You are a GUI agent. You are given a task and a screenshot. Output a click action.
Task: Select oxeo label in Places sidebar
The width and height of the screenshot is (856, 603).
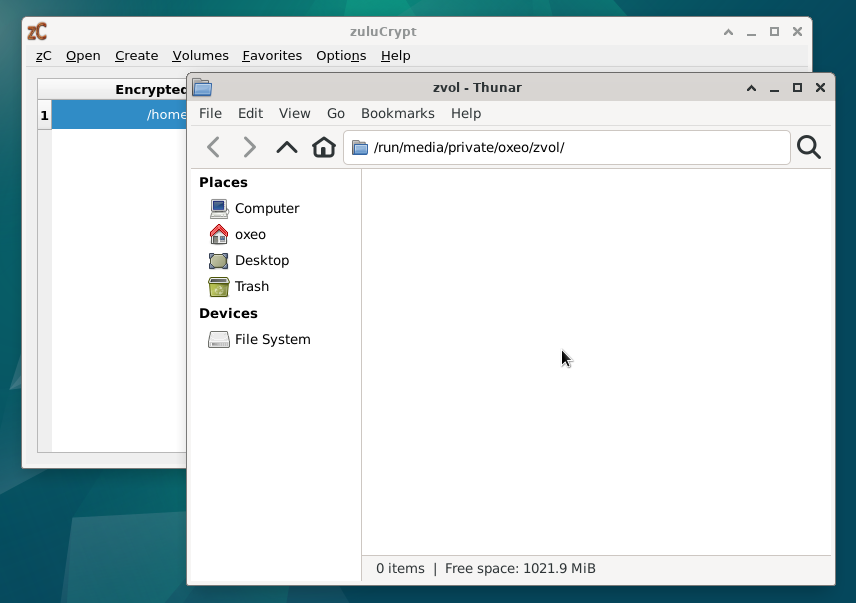250,235
